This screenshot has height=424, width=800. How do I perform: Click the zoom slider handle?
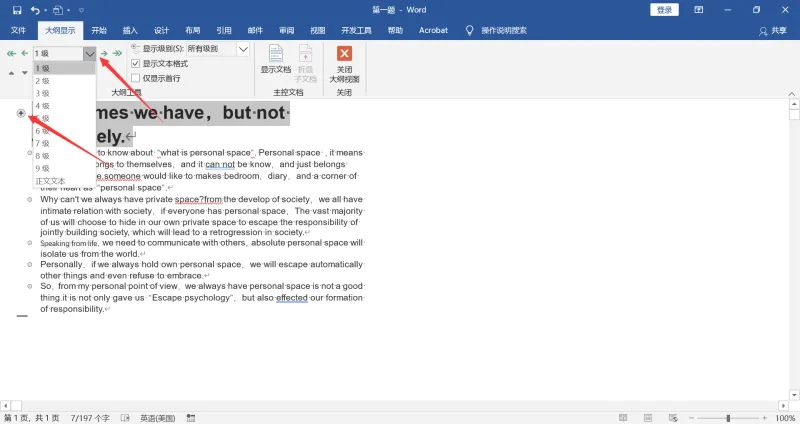(x=728, y=418)
